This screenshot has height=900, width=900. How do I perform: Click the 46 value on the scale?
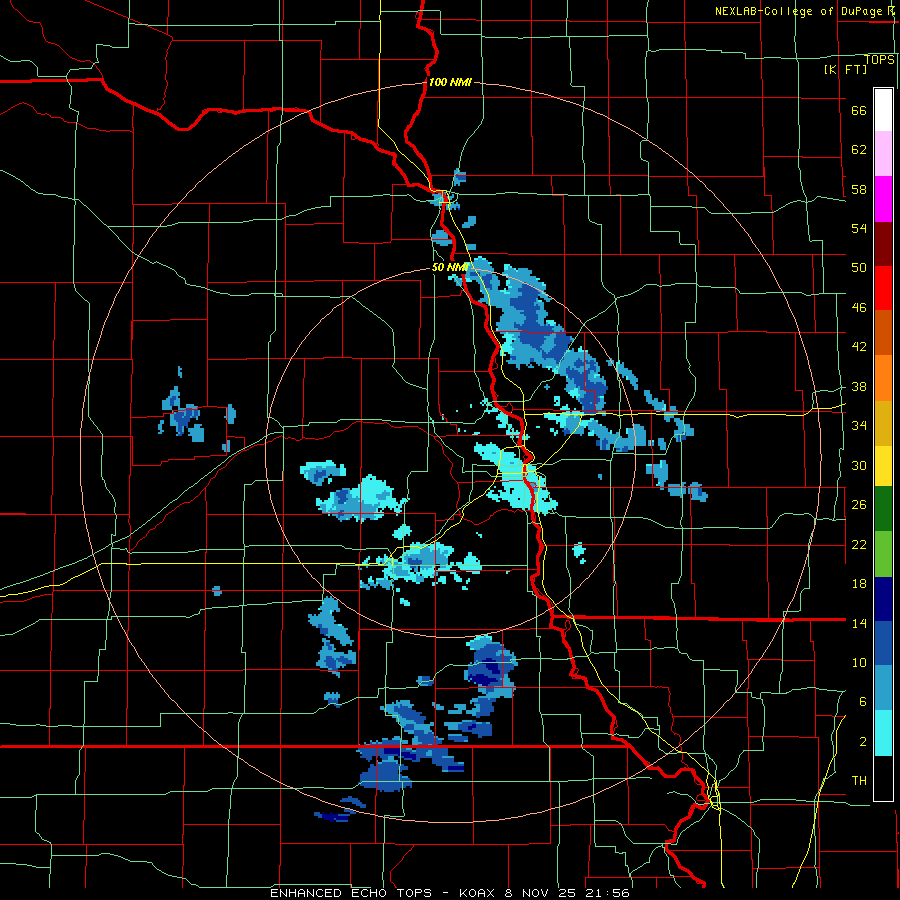(859, 308)
